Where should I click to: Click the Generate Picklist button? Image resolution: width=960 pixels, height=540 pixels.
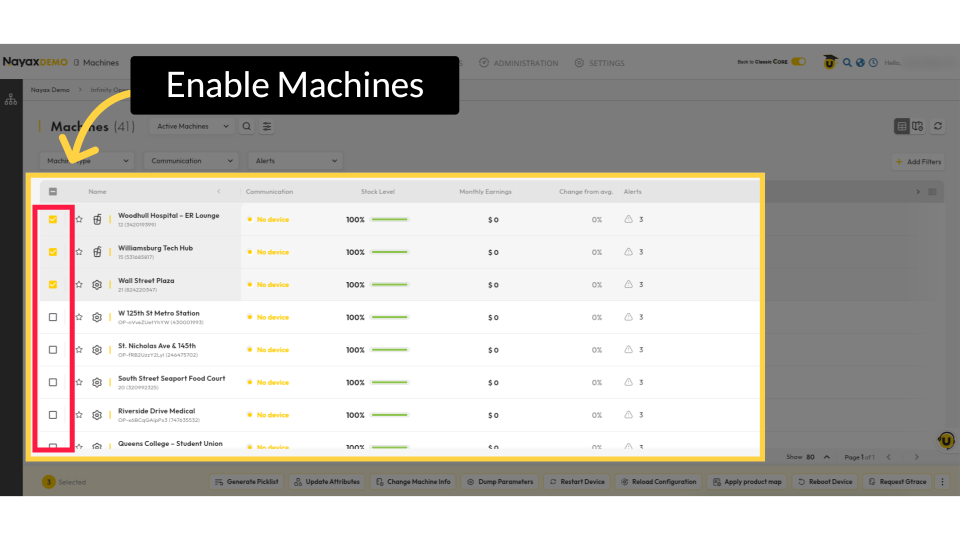point(247,482)
